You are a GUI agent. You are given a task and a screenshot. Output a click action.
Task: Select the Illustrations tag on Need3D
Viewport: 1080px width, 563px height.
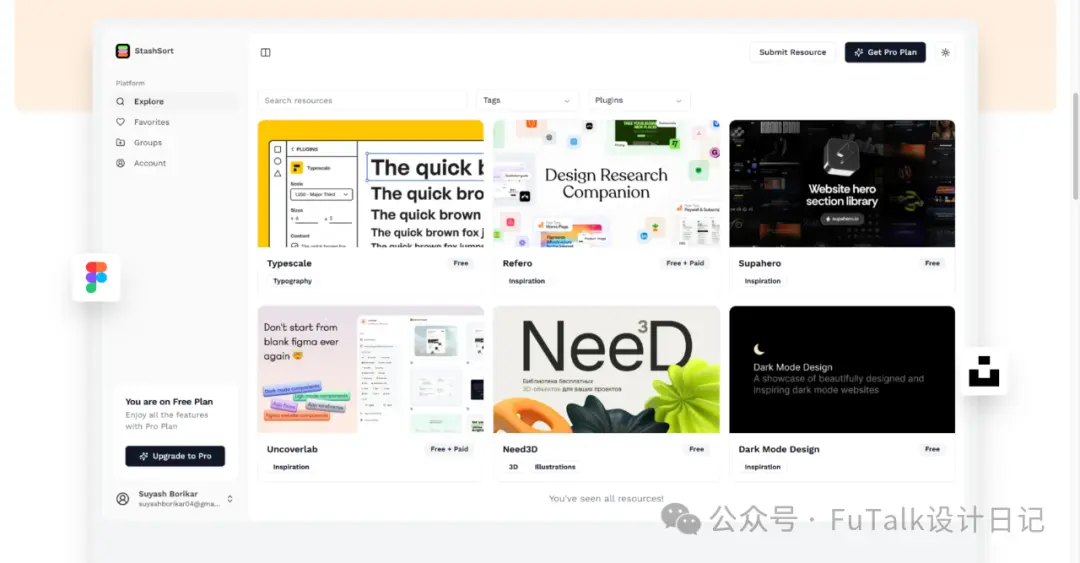pos(555,467)
